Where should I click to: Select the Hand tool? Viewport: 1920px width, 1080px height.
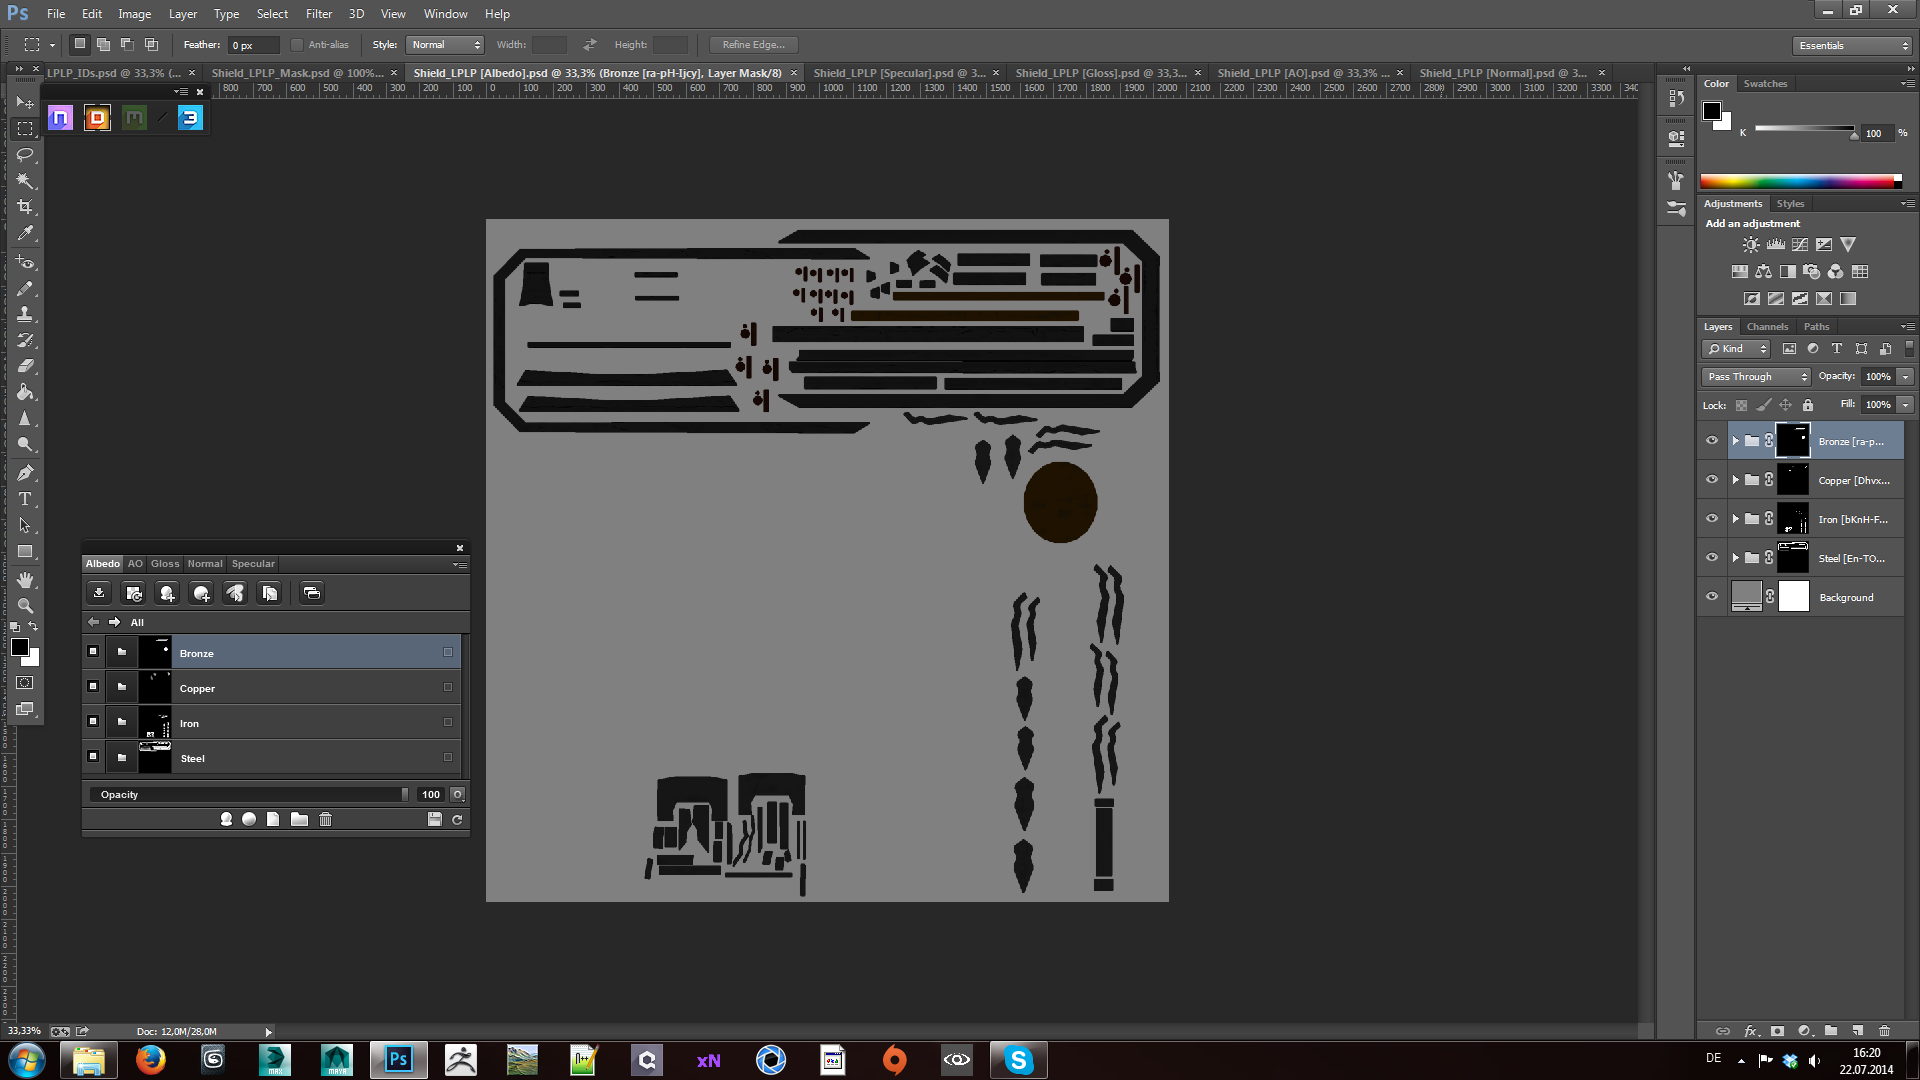(25, 580)
